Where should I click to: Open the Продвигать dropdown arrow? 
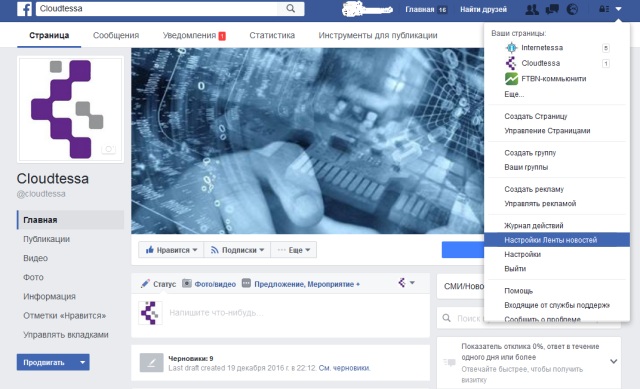coord(82,362)
